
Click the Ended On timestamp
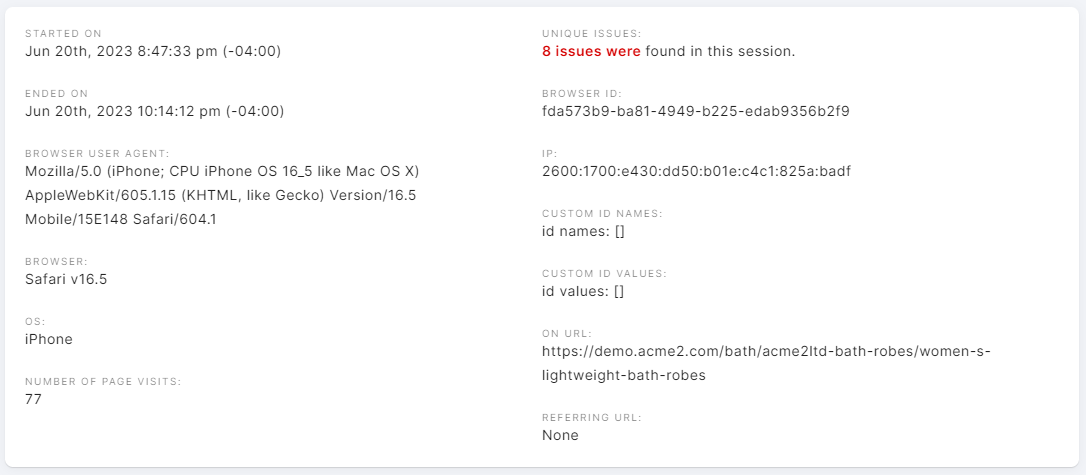[x=154, y=111]
